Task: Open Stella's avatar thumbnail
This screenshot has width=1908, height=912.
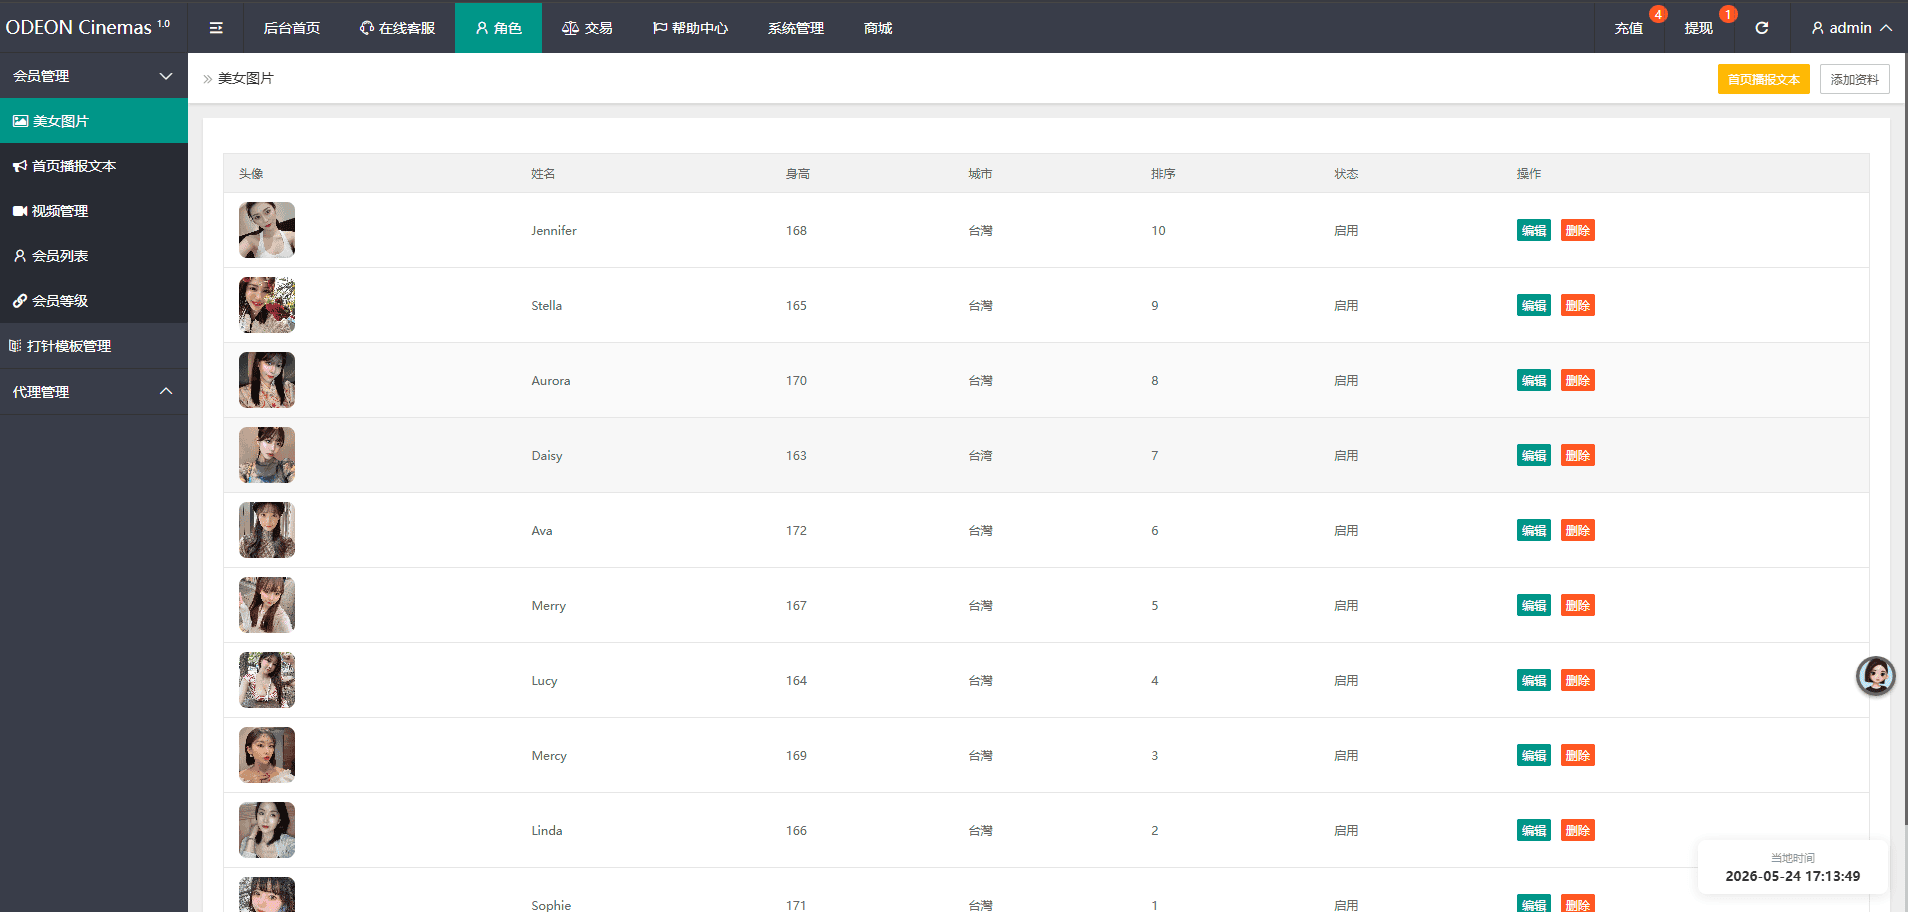Action: coord(267,305)
